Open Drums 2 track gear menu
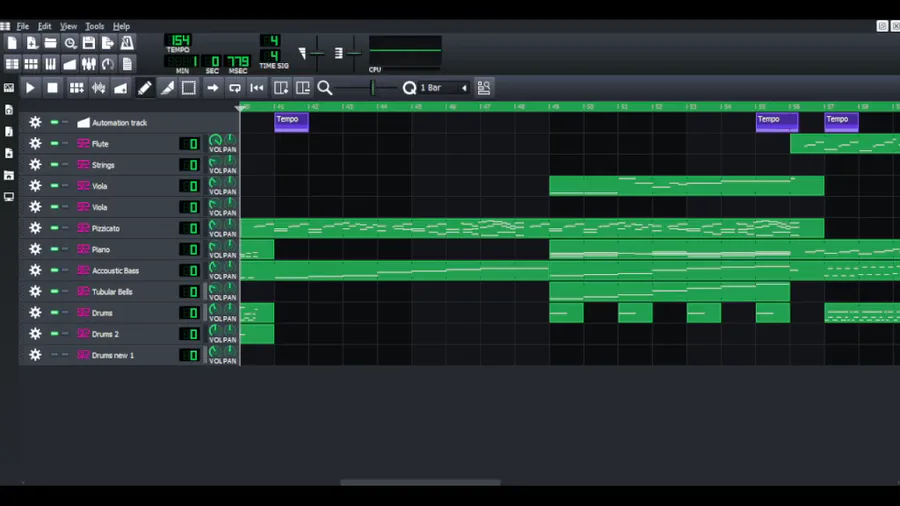900x506 pixels. (x=35, y=333)
